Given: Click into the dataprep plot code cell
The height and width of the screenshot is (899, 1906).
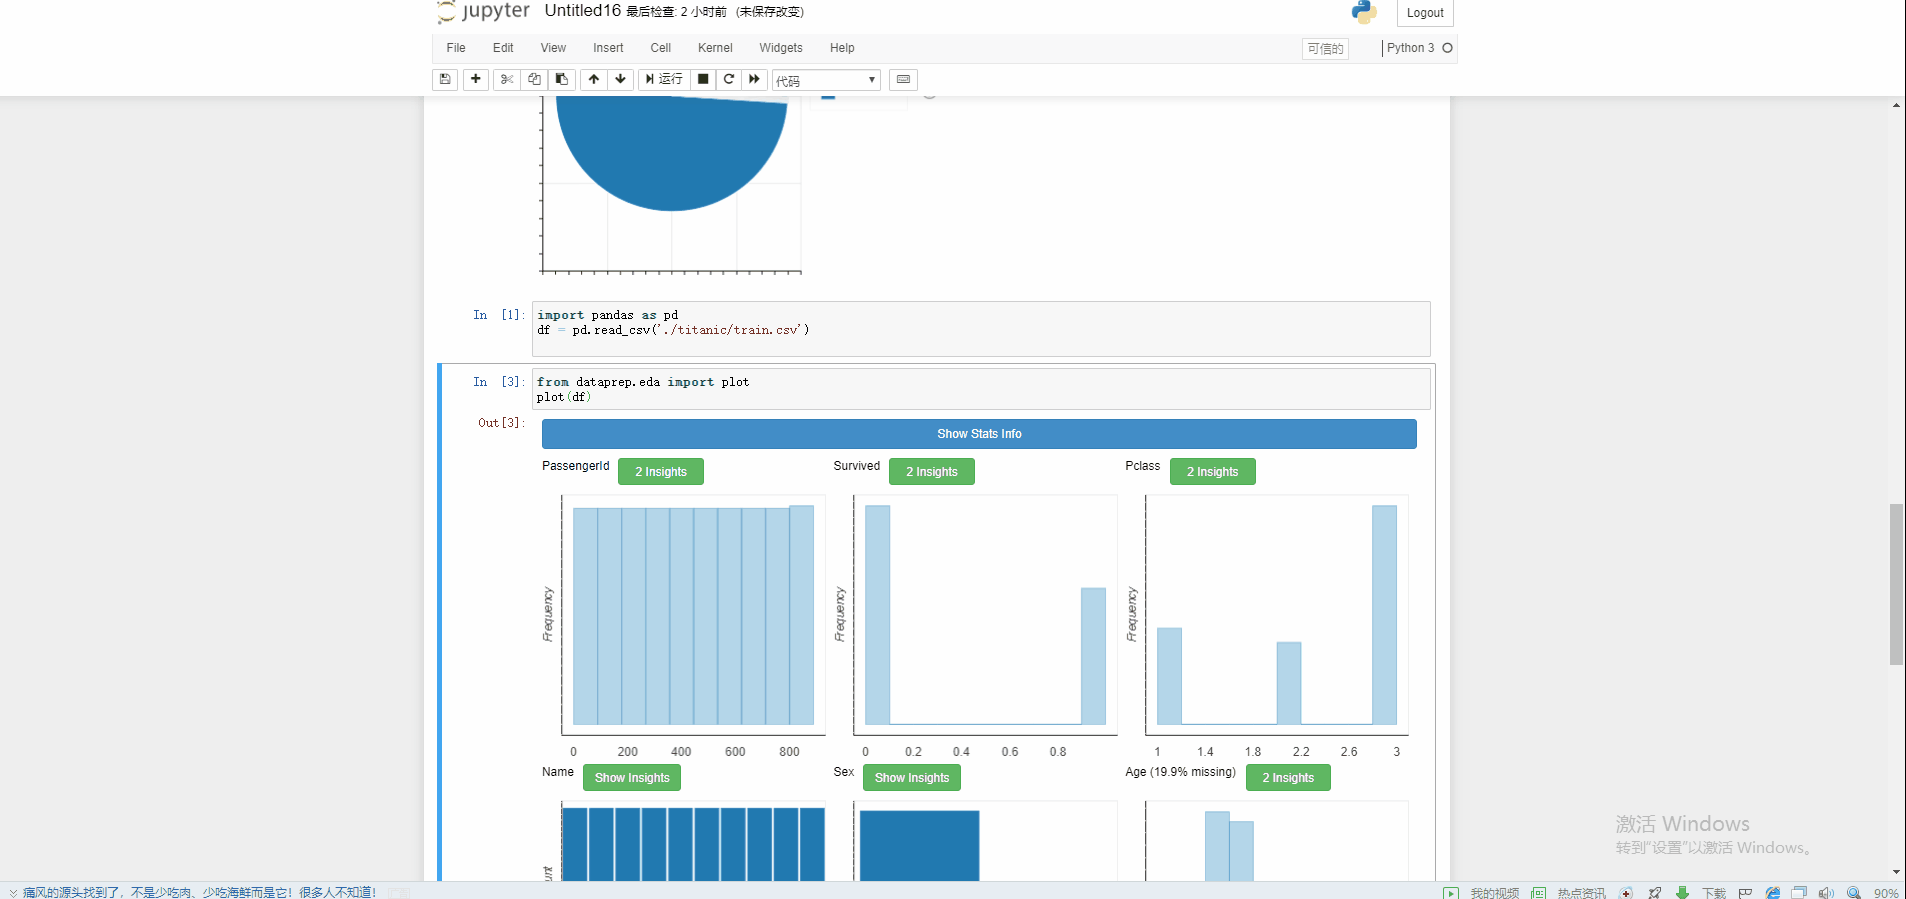Looking at the screenshot, I should tap(981, 389).
